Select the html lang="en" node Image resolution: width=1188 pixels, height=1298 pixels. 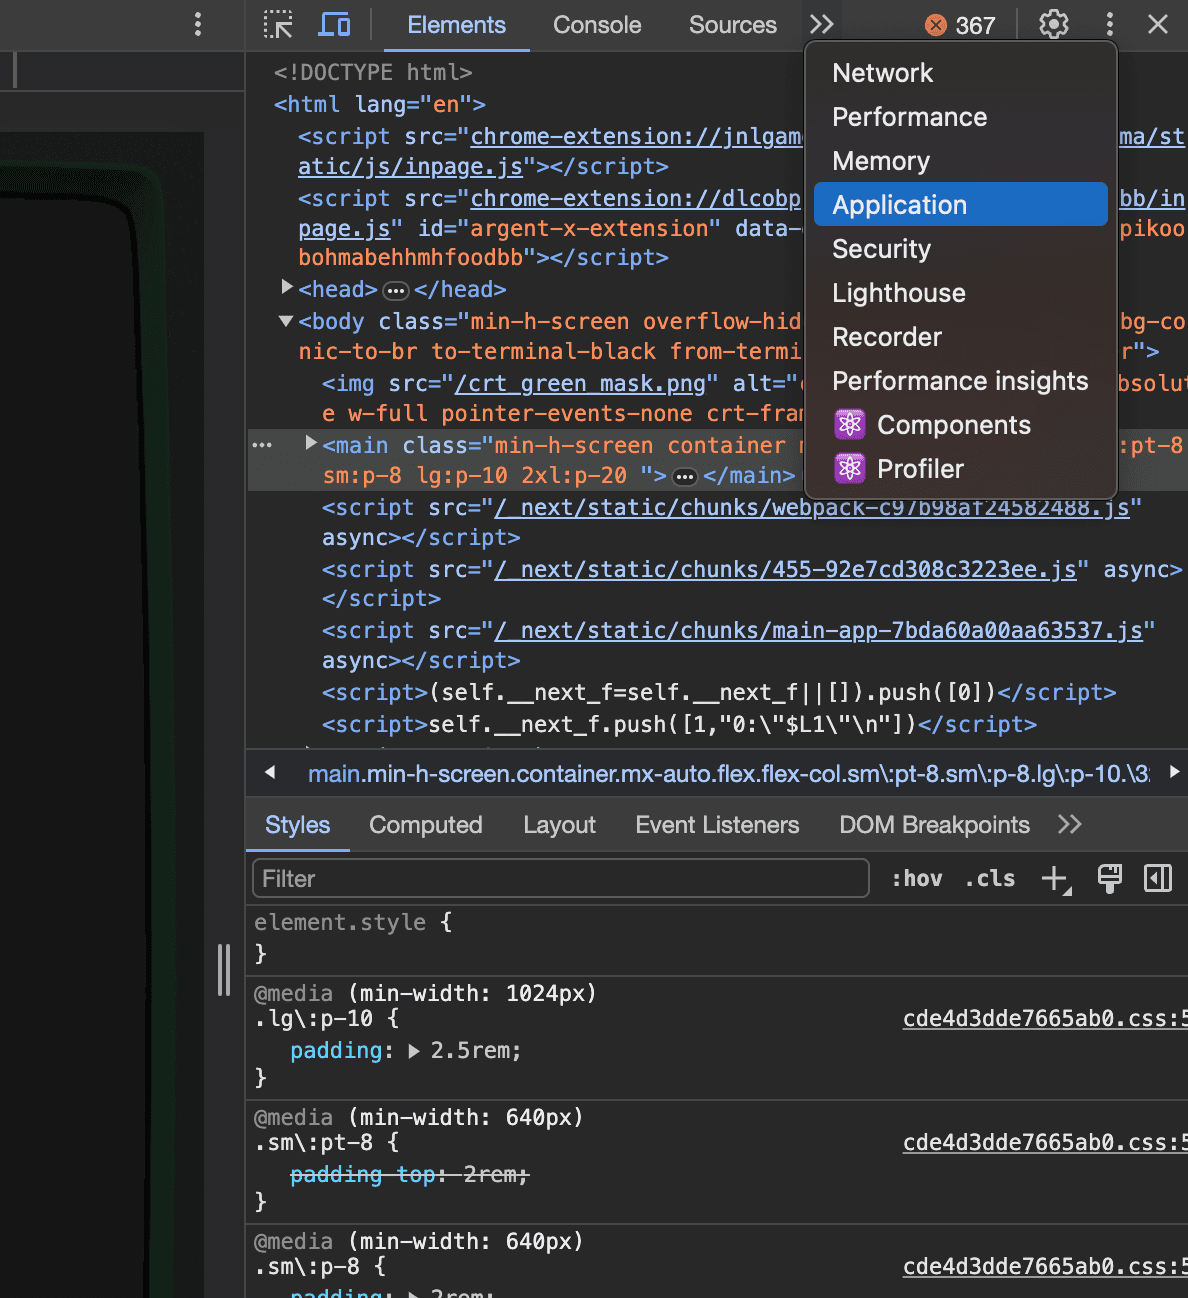380,105
